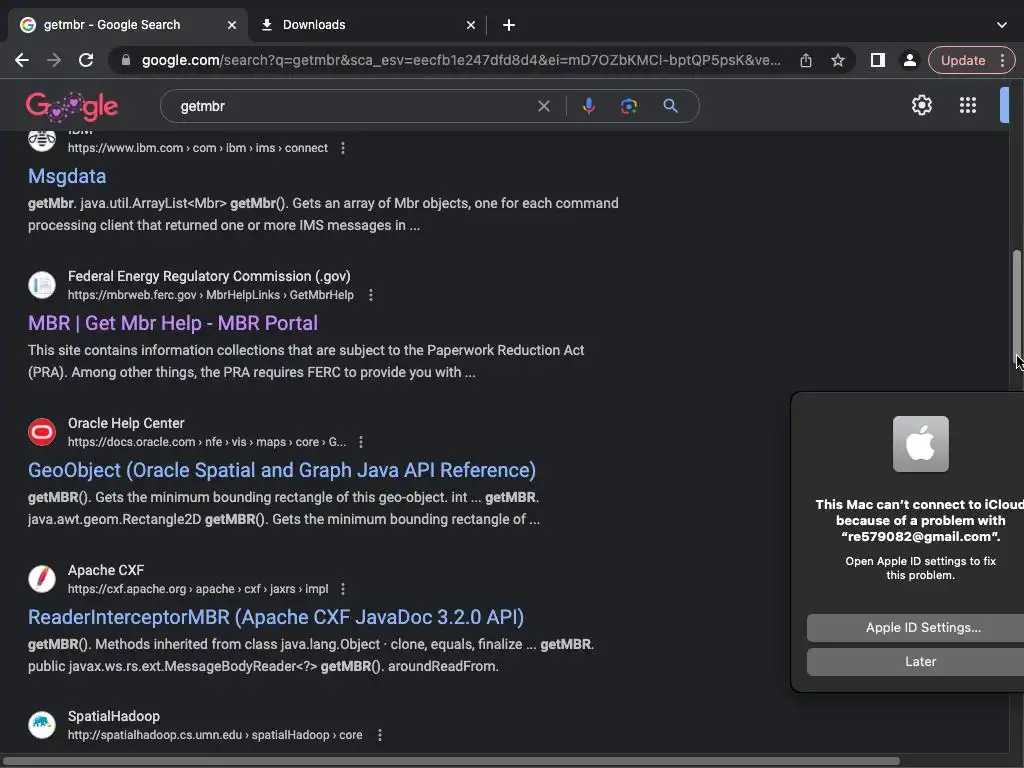Image resolution: width=1024 pixels, height=768 pixels.
Task: Click the getmbr search input field
Action: (353, 106)
